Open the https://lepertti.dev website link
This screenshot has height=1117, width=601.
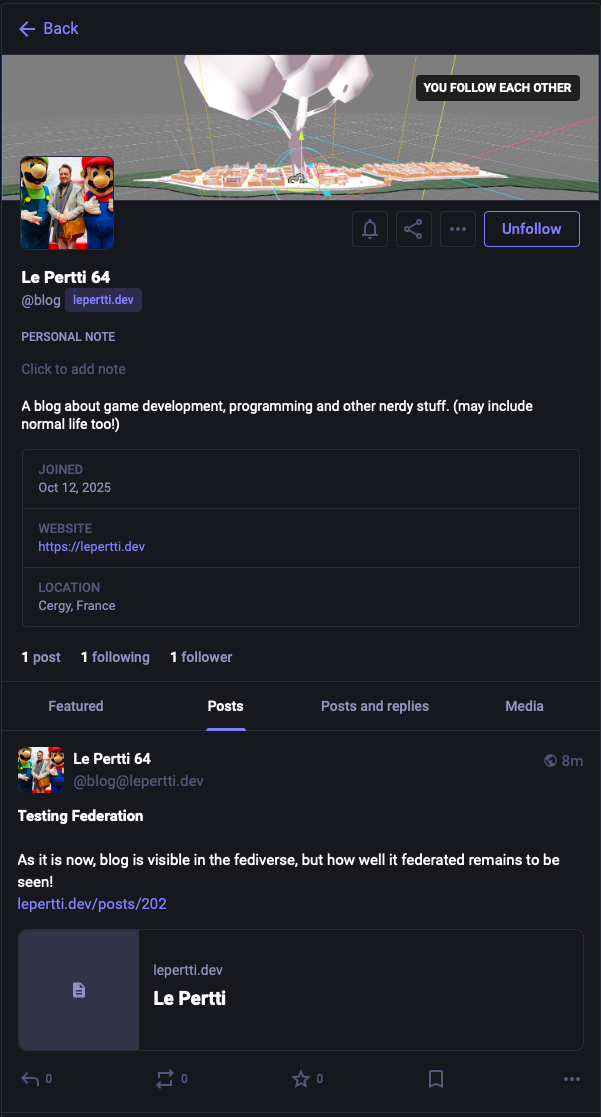(92, 547)
